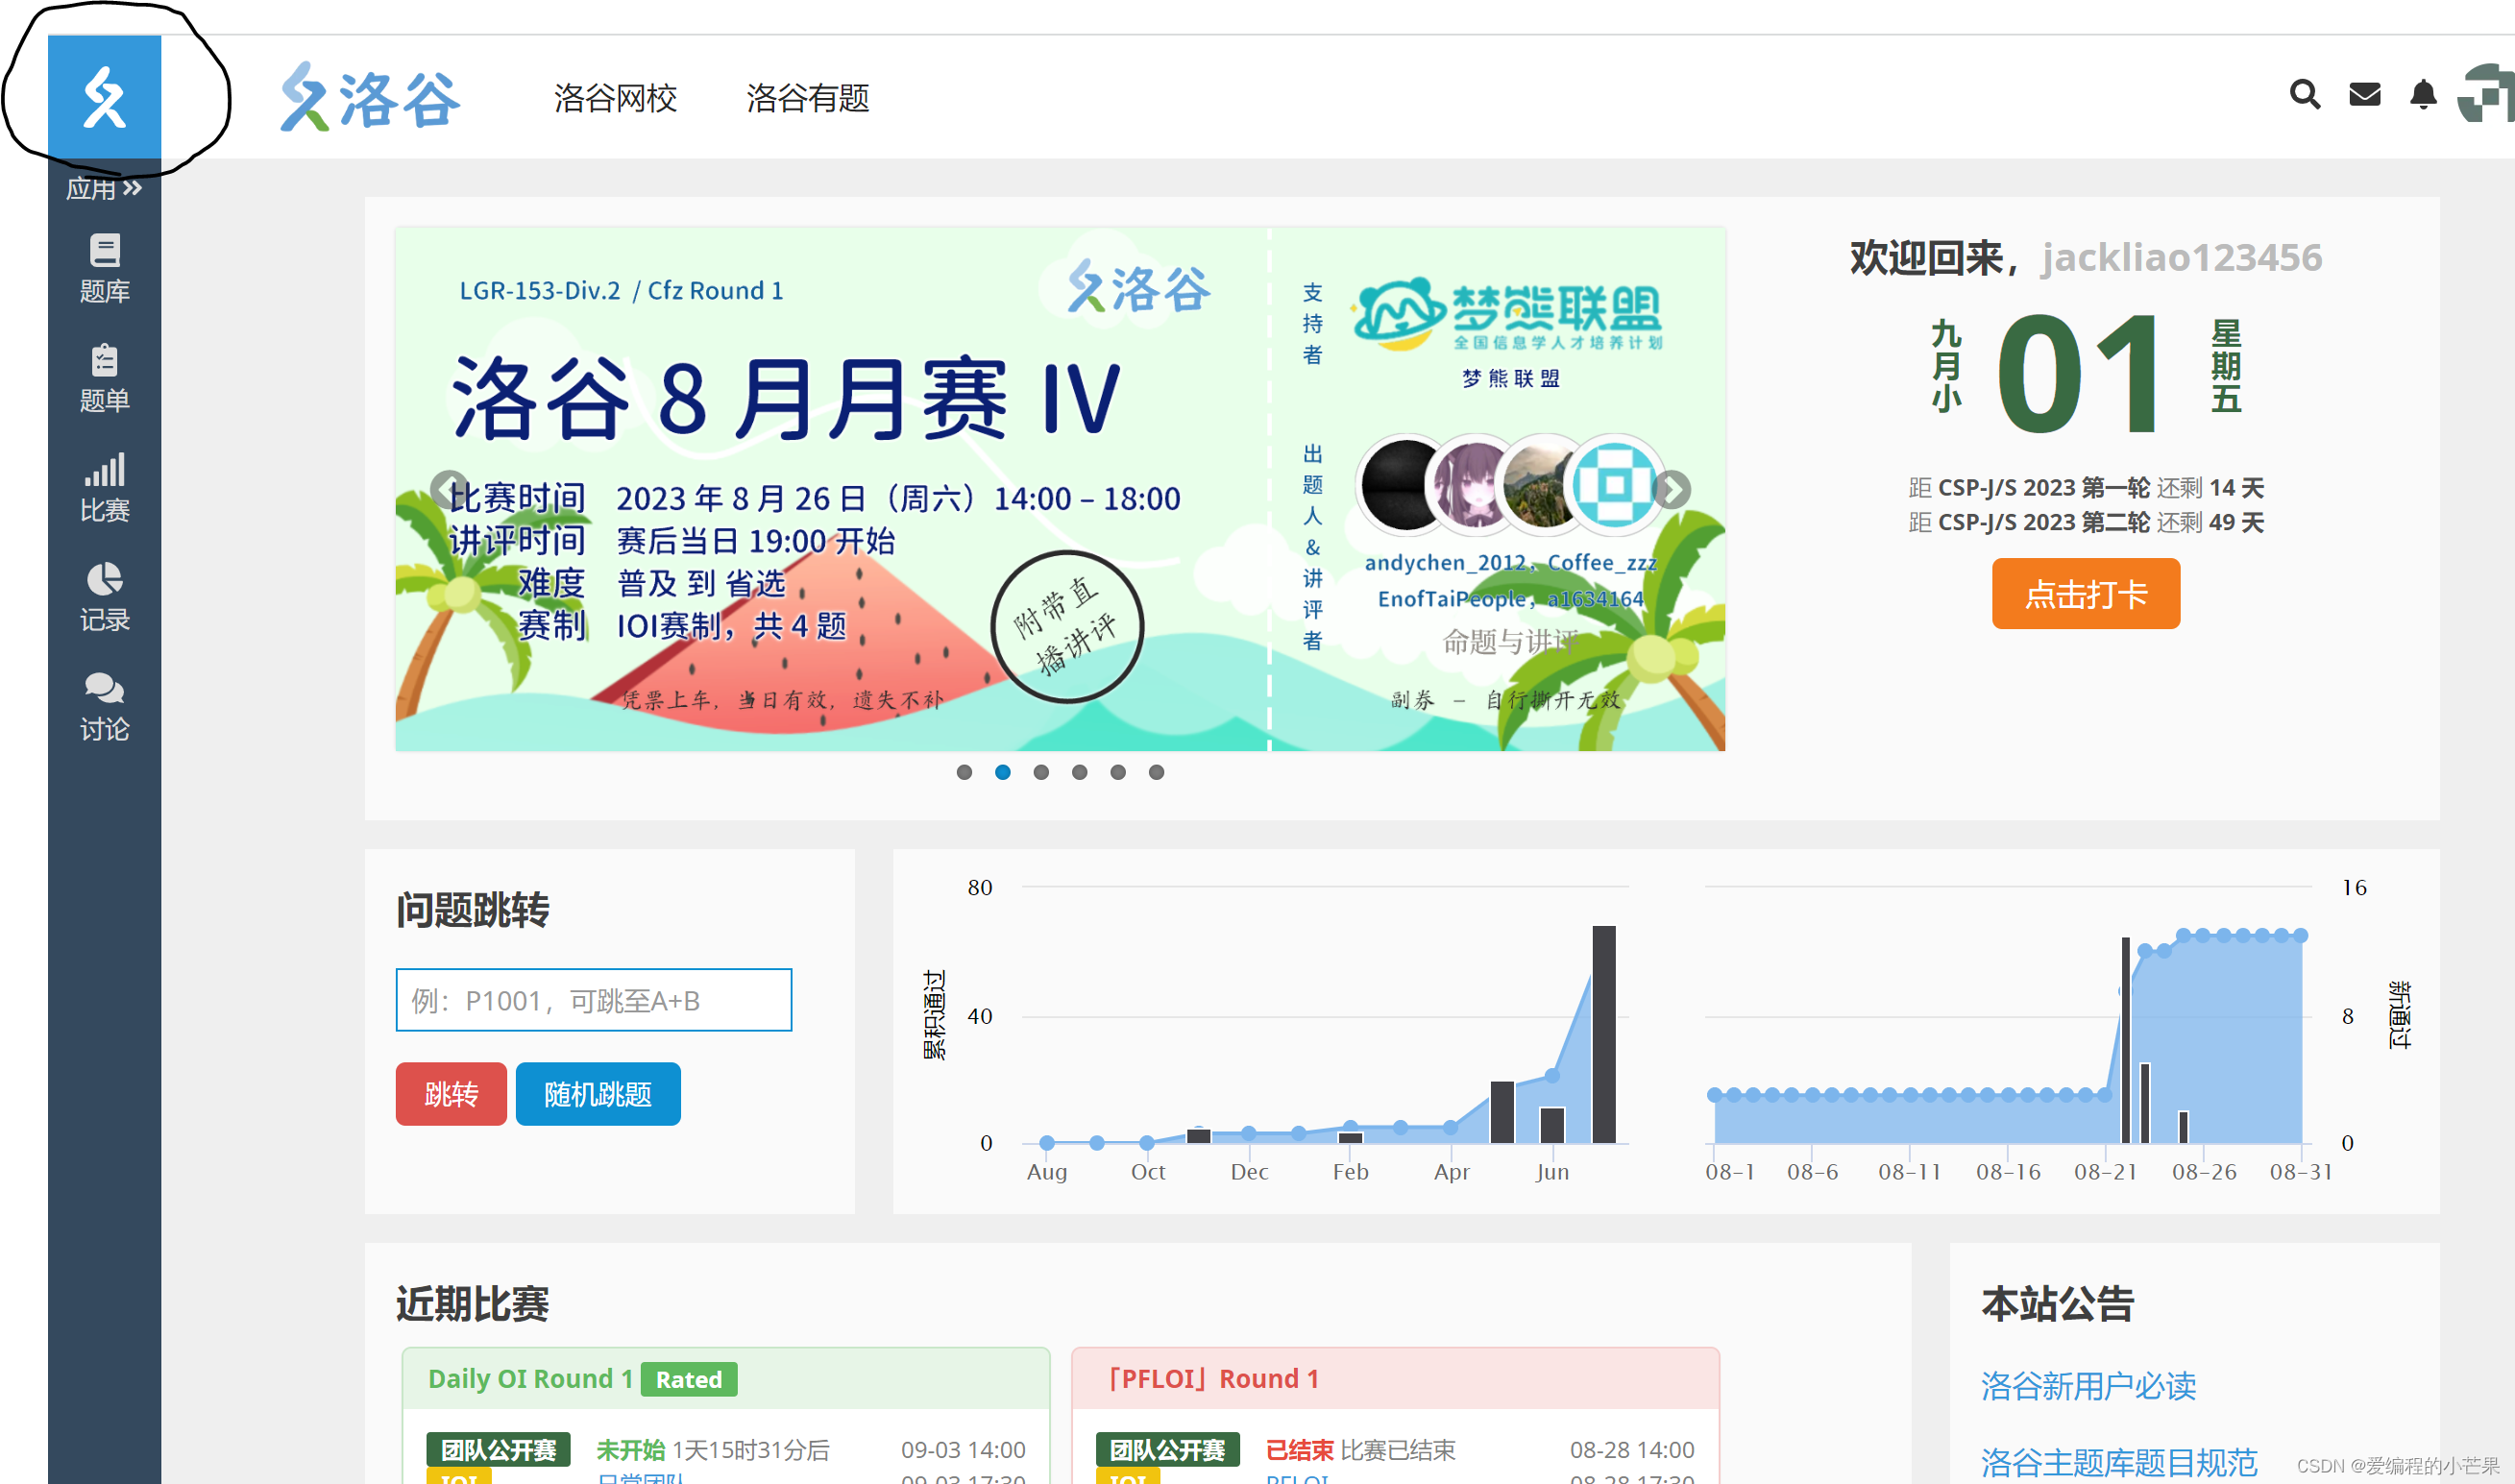
Task: Click the blue Luogu logo in sidebar
Action: pos(104,97)
